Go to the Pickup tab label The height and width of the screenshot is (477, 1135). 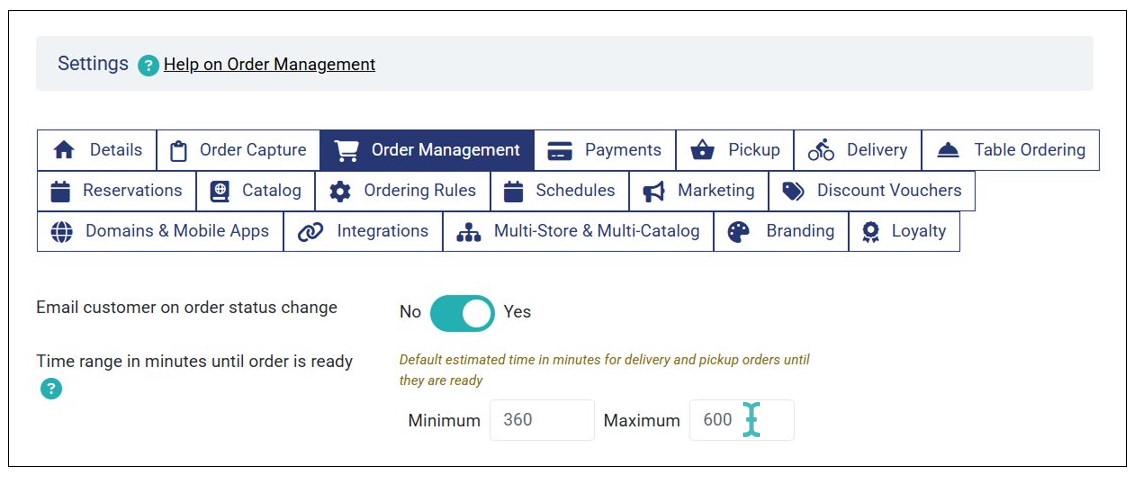click(x=754, y=150)
